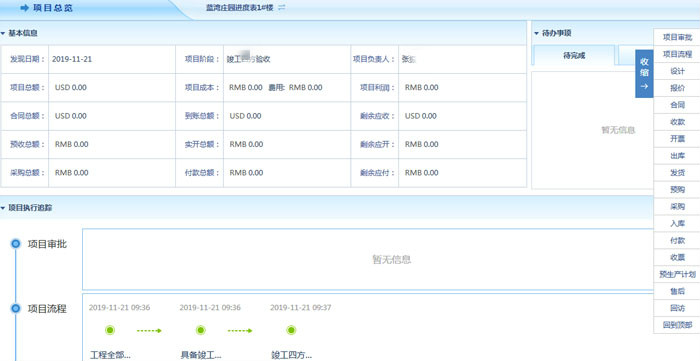Click green step dot above 竣工四方...
Screen dimensions: 700x361
point(292,330)
